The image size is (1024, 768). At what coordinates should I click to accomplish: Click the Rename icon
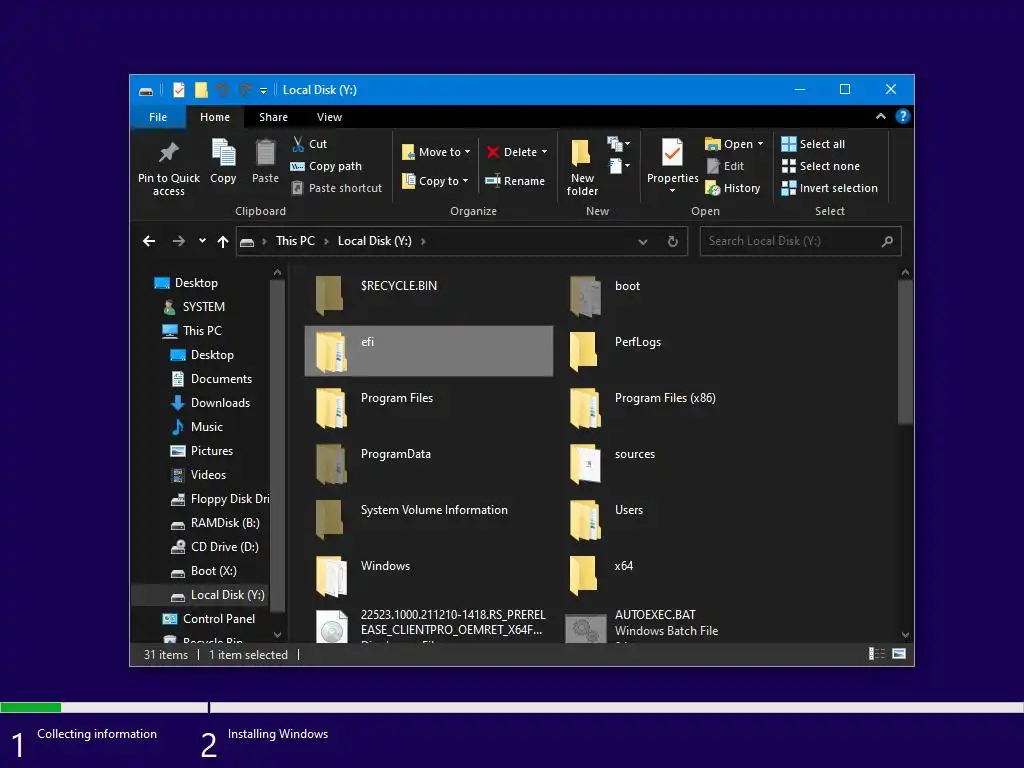pos(493,181)
